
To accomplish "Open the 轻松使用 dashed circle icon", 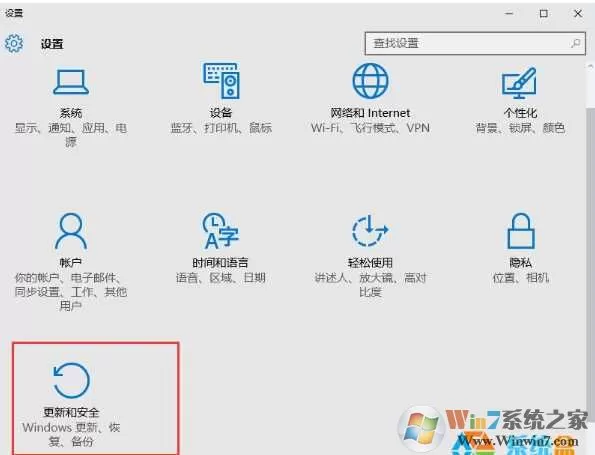I will click(x=370, y=230).
